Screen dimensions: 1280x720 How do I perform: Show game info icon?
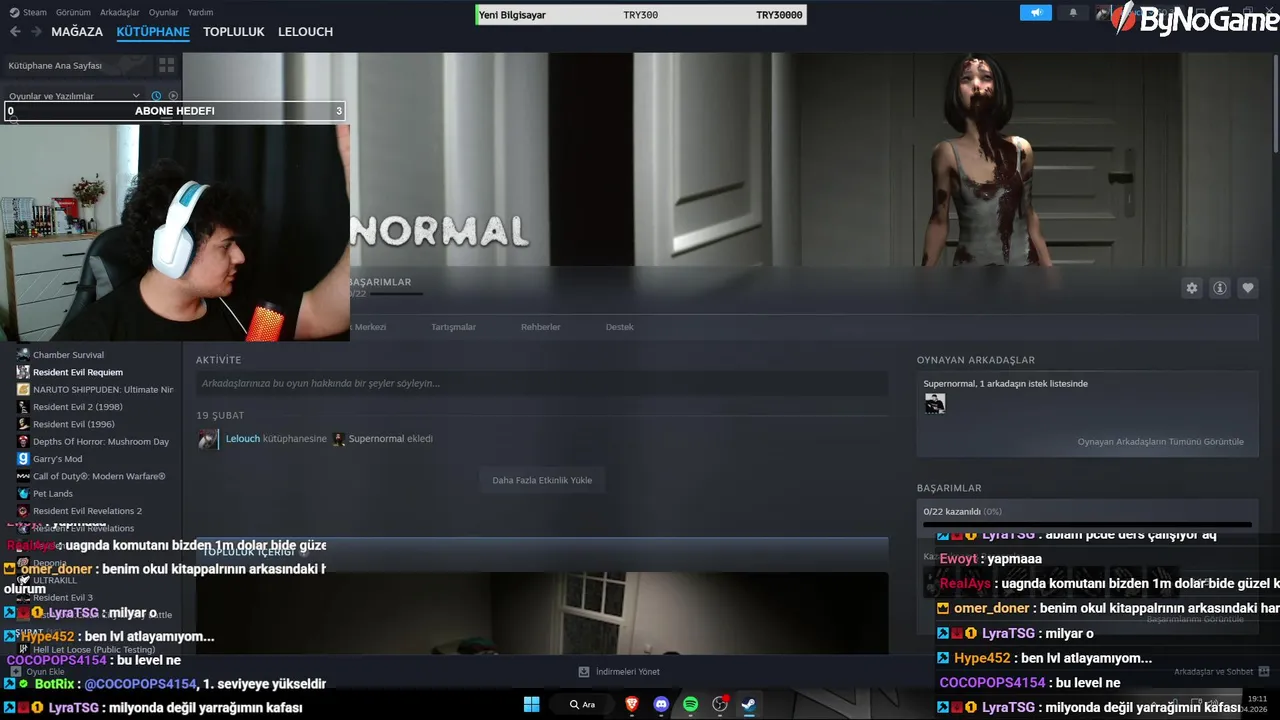click(1220, 288)
